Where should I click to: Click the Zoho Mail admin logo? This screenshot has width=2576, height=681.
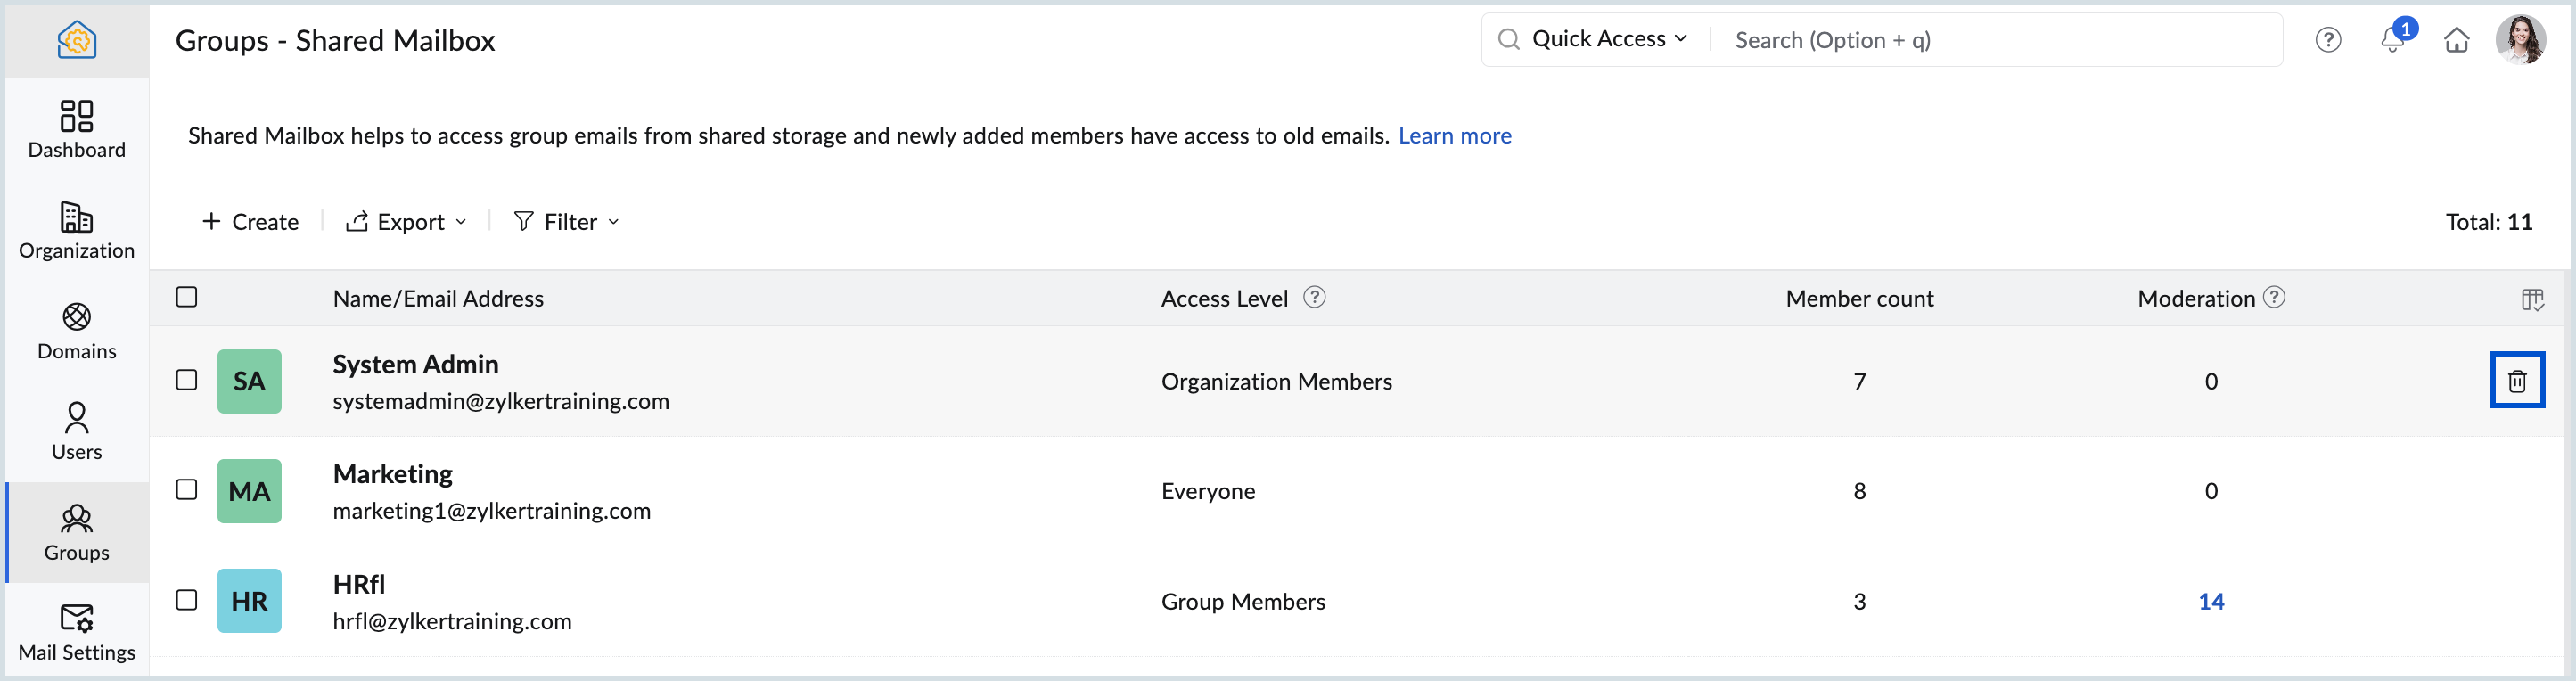click(x=77, y=40)
